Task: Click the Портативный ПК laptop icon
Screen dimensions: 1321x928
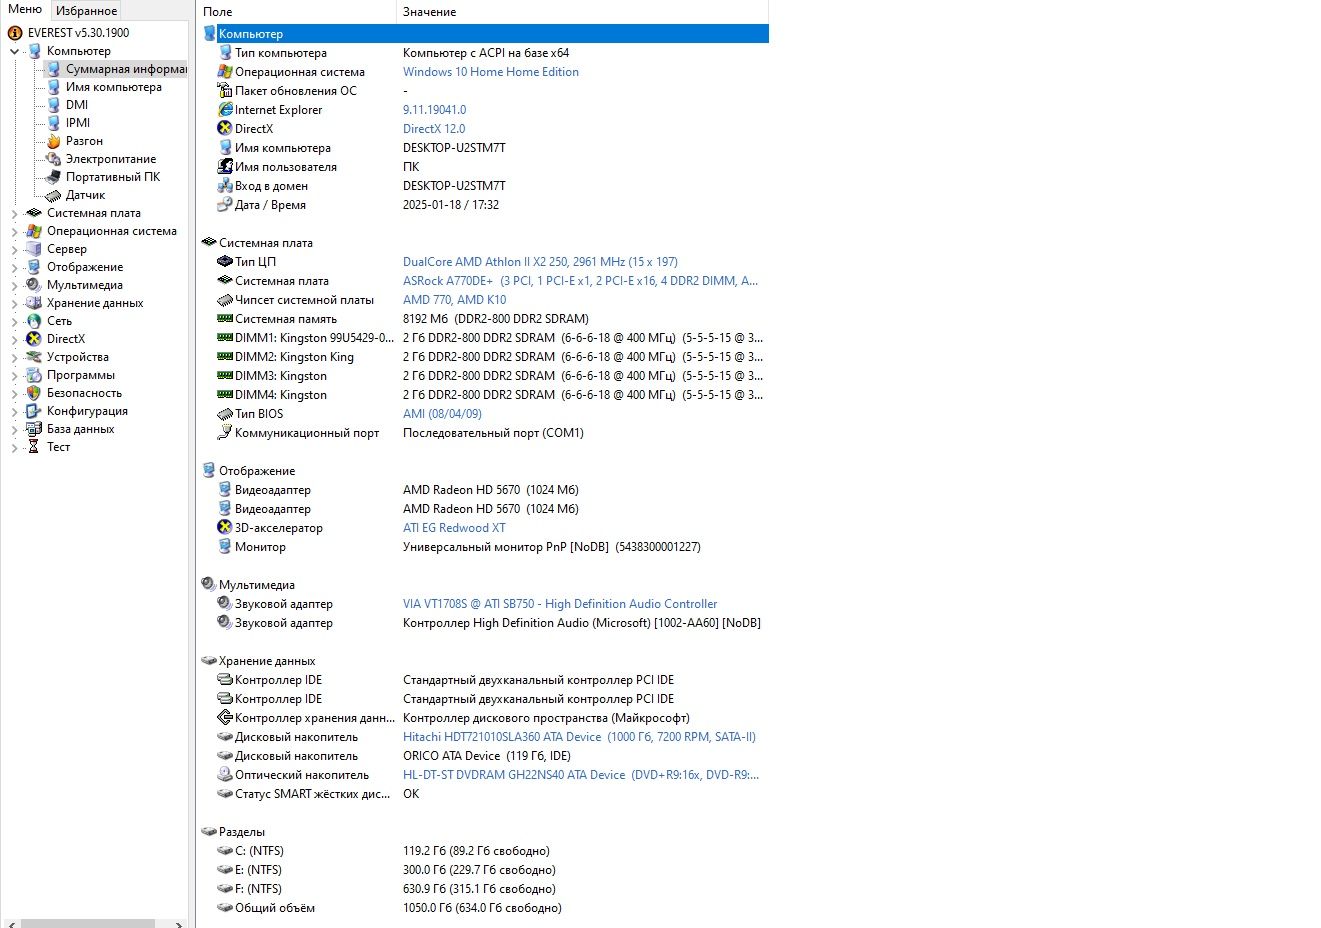Action: [x=53, y=177]
